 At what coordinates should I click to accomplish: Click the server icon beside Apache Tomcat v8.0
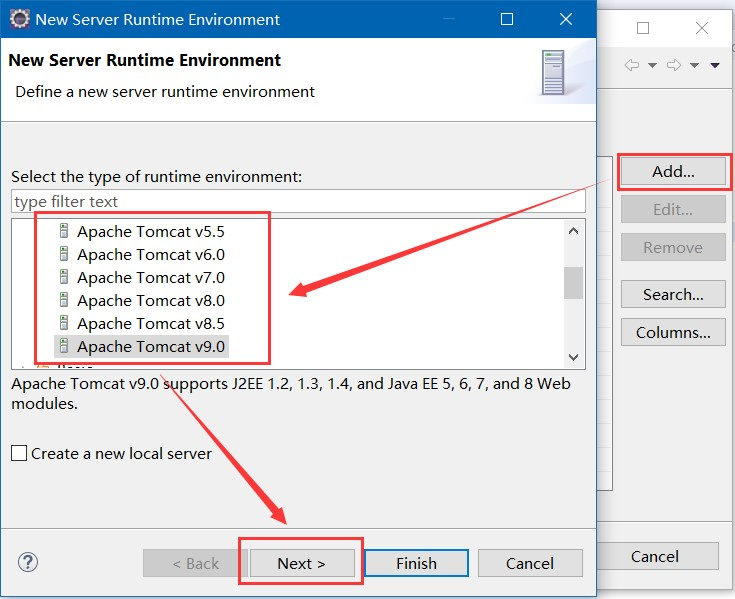click(64, 300)
